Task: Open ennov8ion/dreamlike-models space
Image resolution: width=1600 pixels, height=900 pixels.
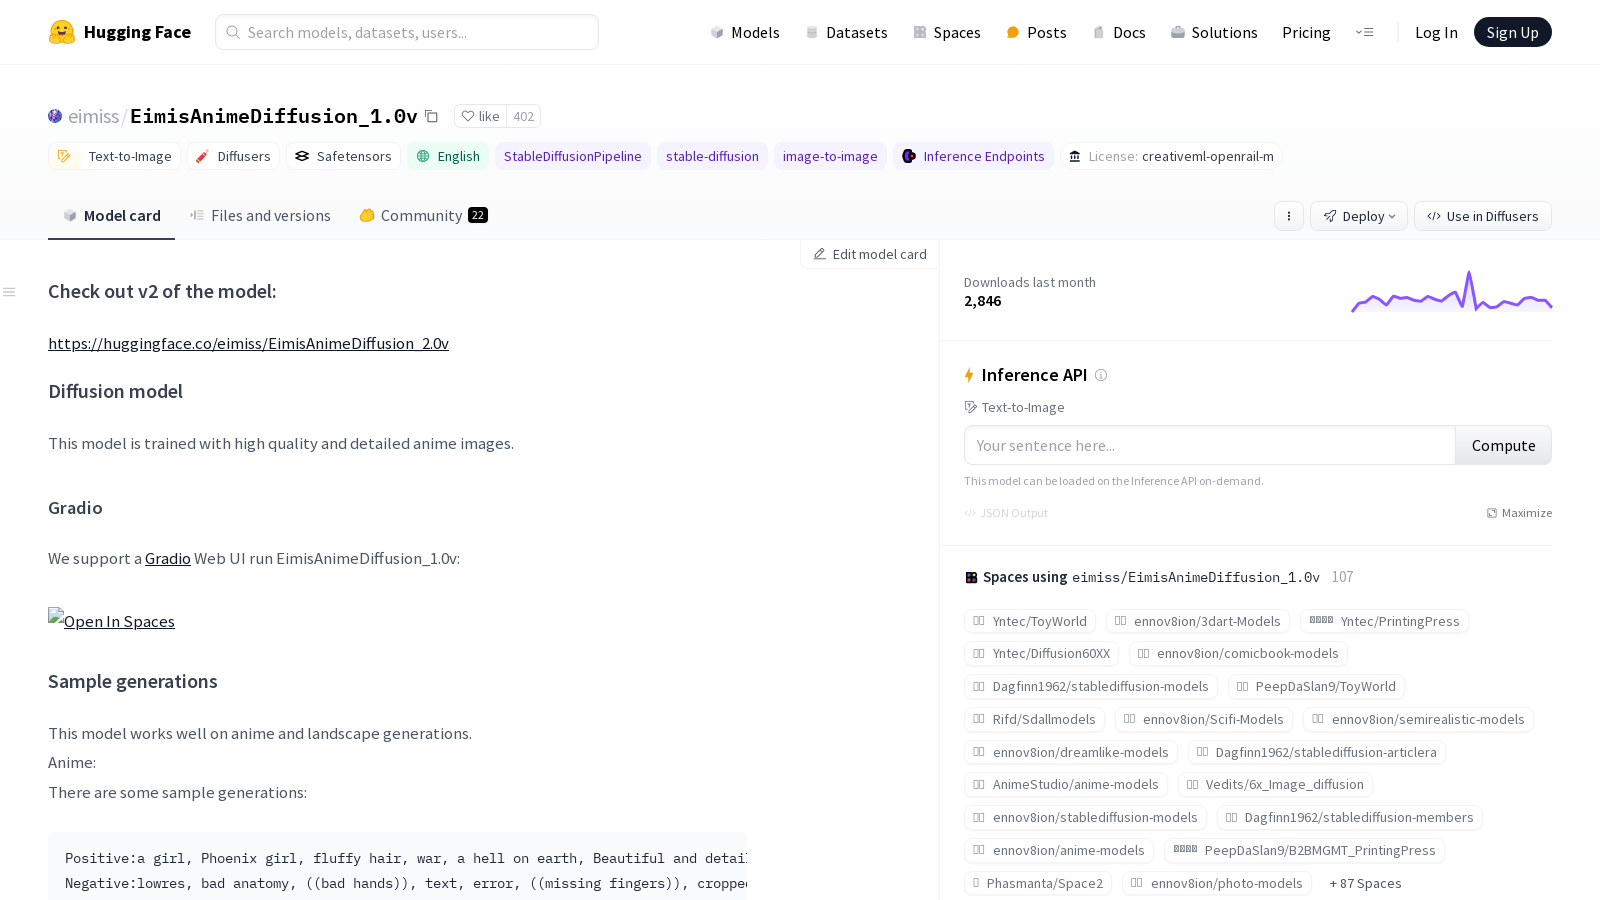Action: [x=1071, y=752]
